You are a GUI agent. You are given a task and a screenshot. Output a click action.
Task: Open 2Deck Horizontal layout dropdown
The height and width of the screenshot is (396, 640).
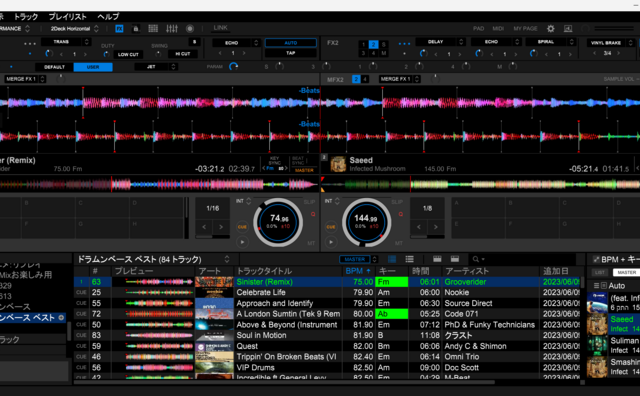(x=74, y=29)
